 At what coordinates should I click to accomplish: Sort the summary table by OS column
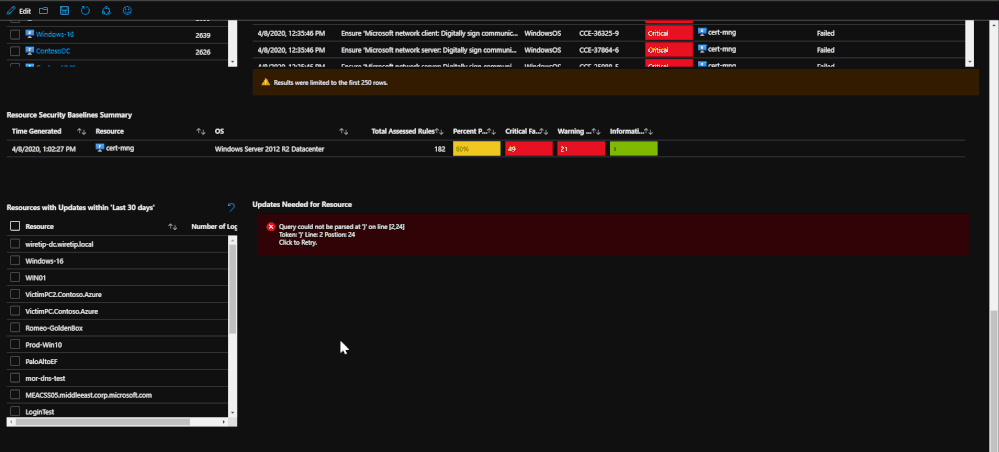tap(343, 131)
